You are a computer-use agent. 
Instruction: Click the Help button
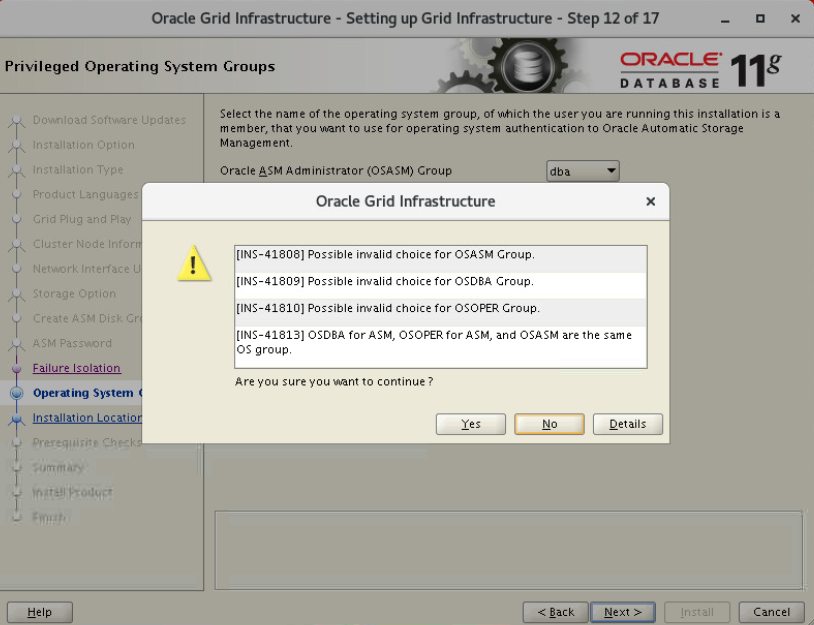(39, 612)
